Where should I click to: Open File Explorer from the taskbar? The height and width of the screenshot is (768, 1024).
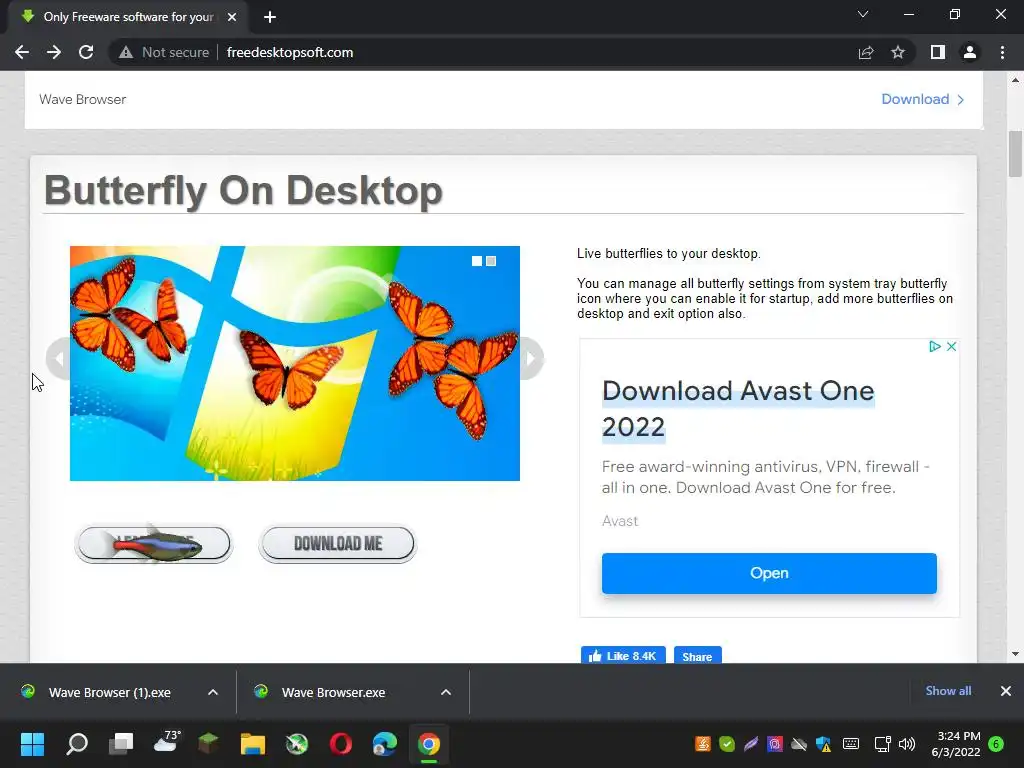click(x=253, y=743)
